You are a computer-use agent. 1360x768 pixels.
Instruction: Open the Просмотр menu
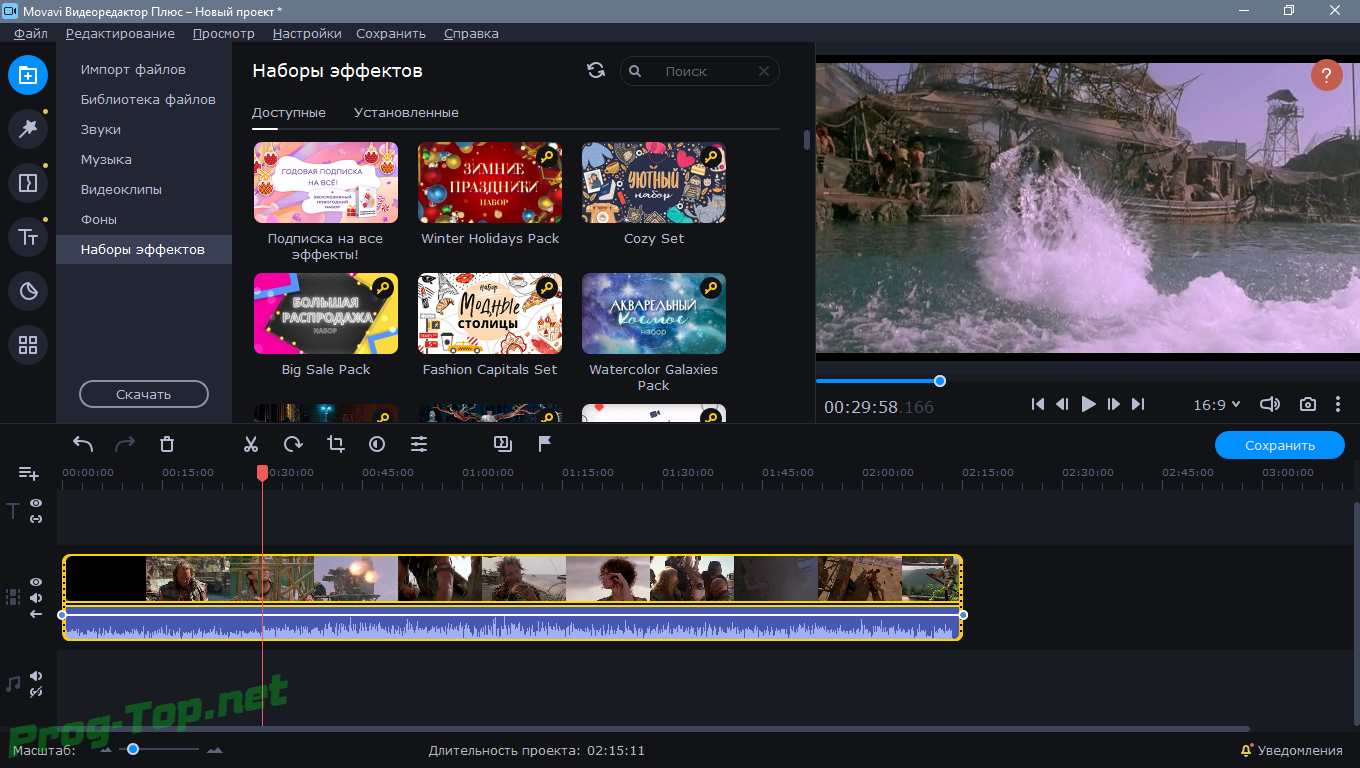223,33
